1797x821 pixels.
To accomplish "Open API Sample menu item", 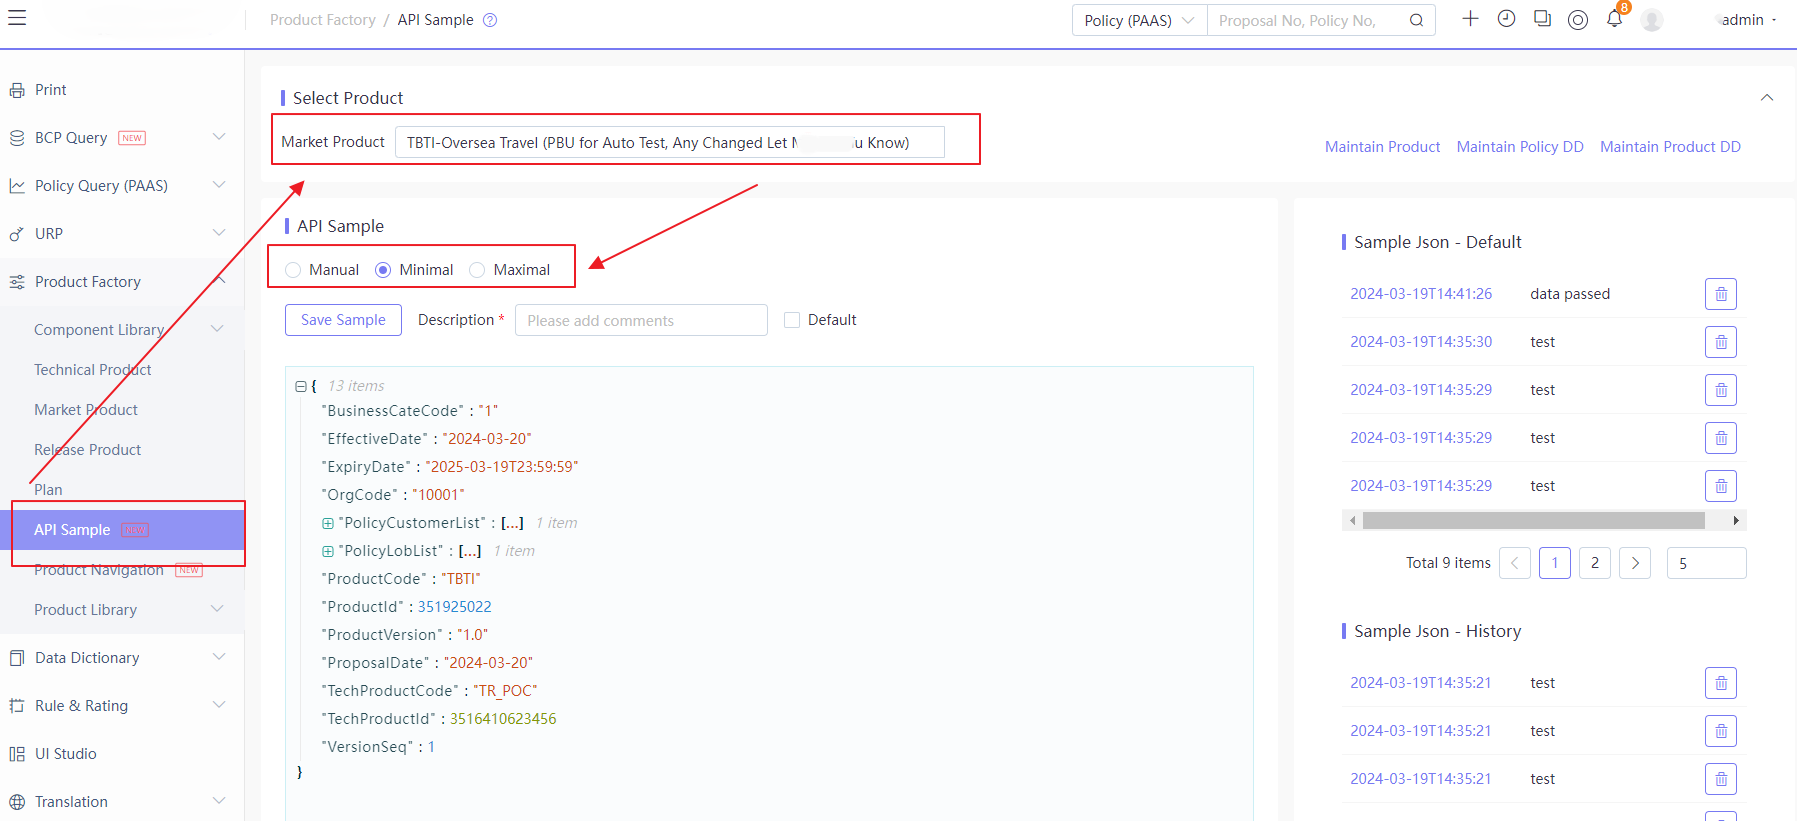I will coord(122,530).
